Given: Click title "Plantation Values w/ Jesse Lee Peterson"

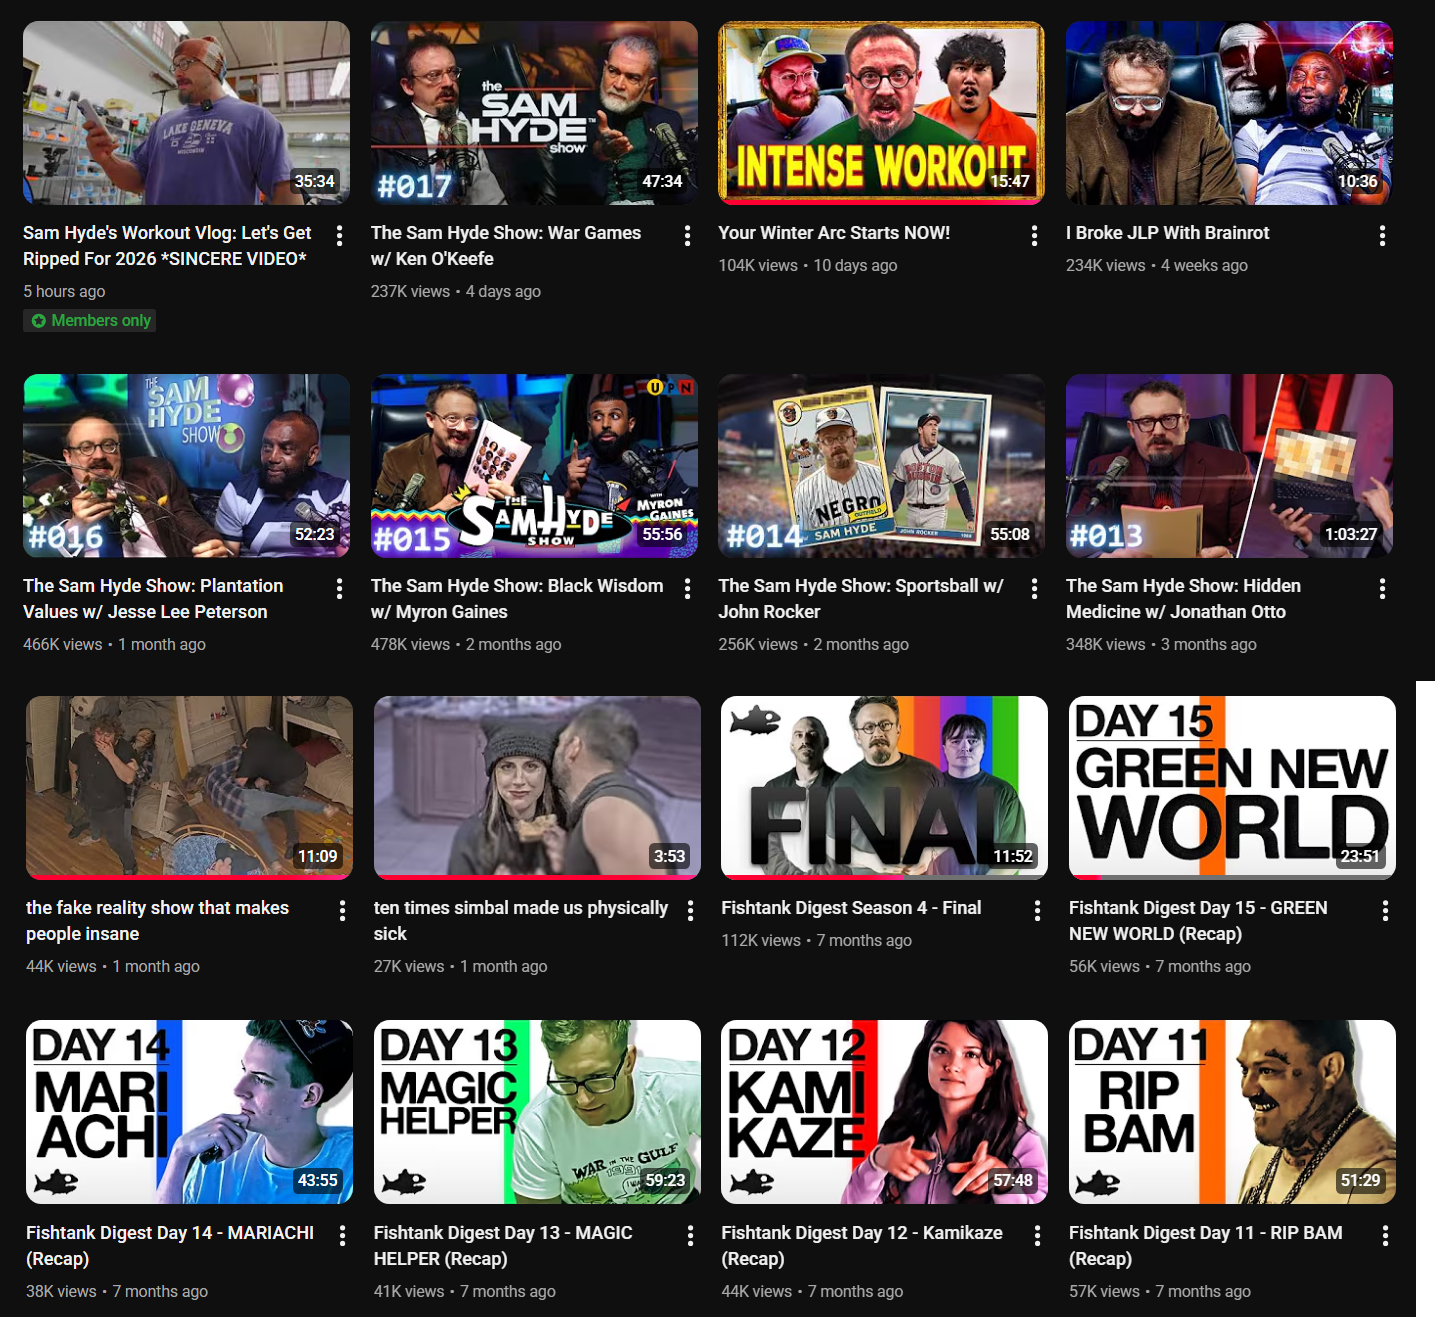Looking at the screenshot, I should 153,599.
